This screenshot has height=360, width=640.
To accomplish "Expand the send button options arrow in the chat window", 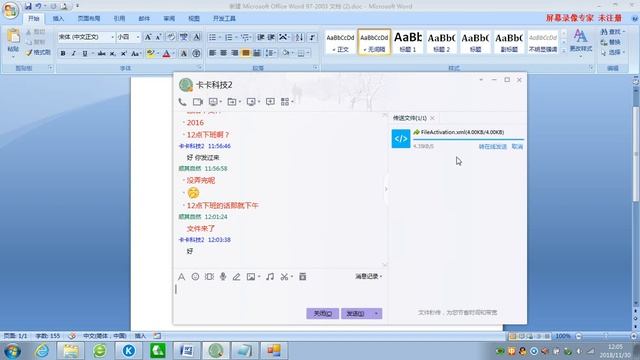I will (376, 313).
